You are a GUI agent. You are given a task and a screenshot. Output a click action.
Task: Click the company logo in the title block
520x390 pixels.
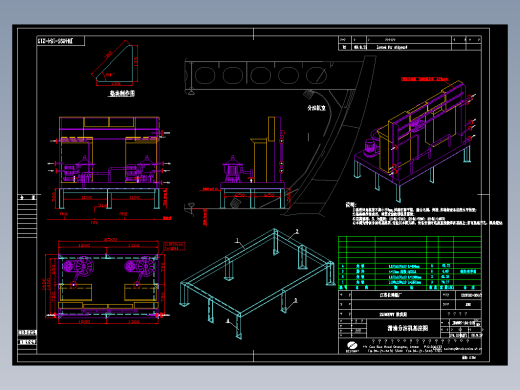coord(352,346)
